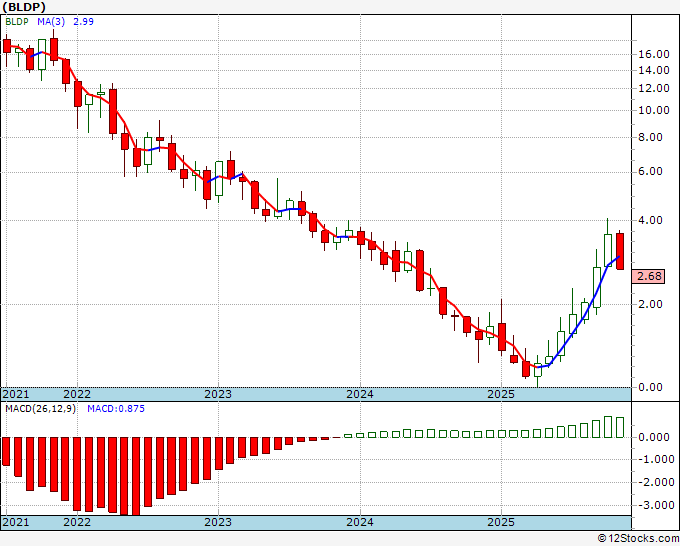Click 2024 on the price chart timeline
Screen dimensions: 680x546
click(360, 394)
